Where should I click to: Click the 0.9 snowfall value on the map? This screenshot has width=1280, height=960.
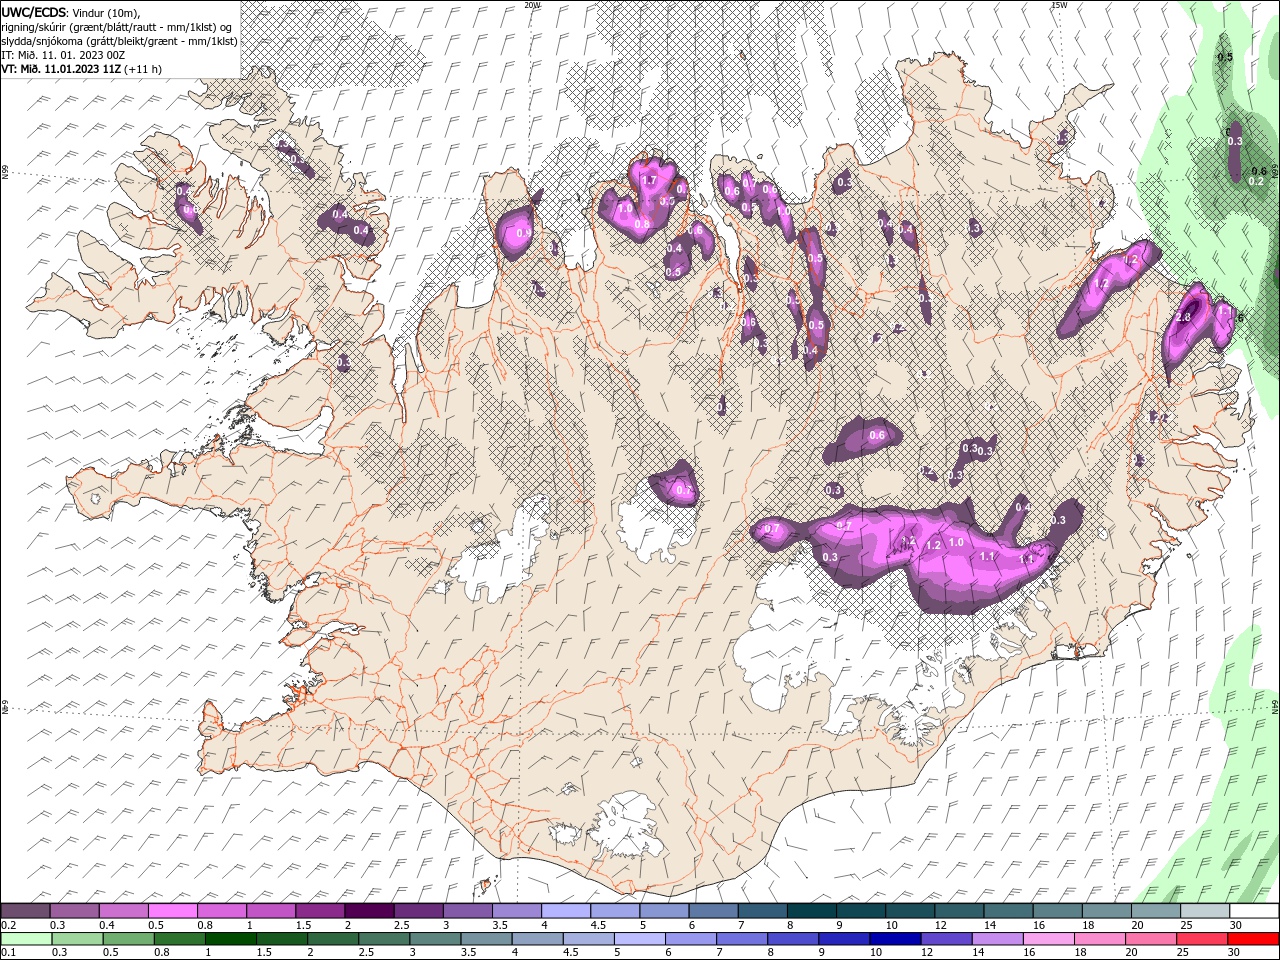tap(524, 232)
